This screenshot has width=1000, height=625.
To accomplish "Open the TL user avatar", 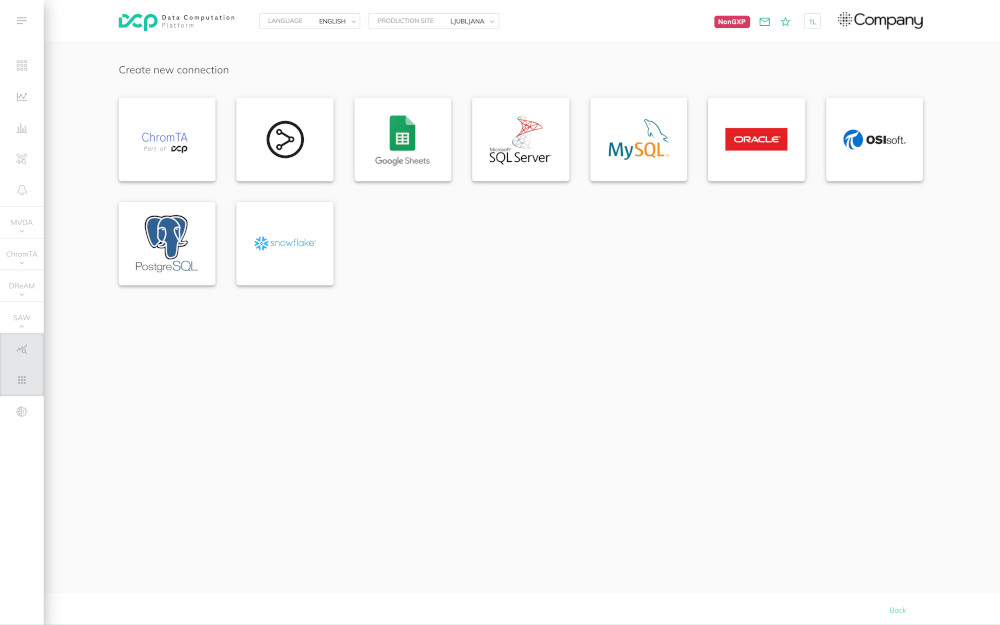I will click(x=812, y=22).
